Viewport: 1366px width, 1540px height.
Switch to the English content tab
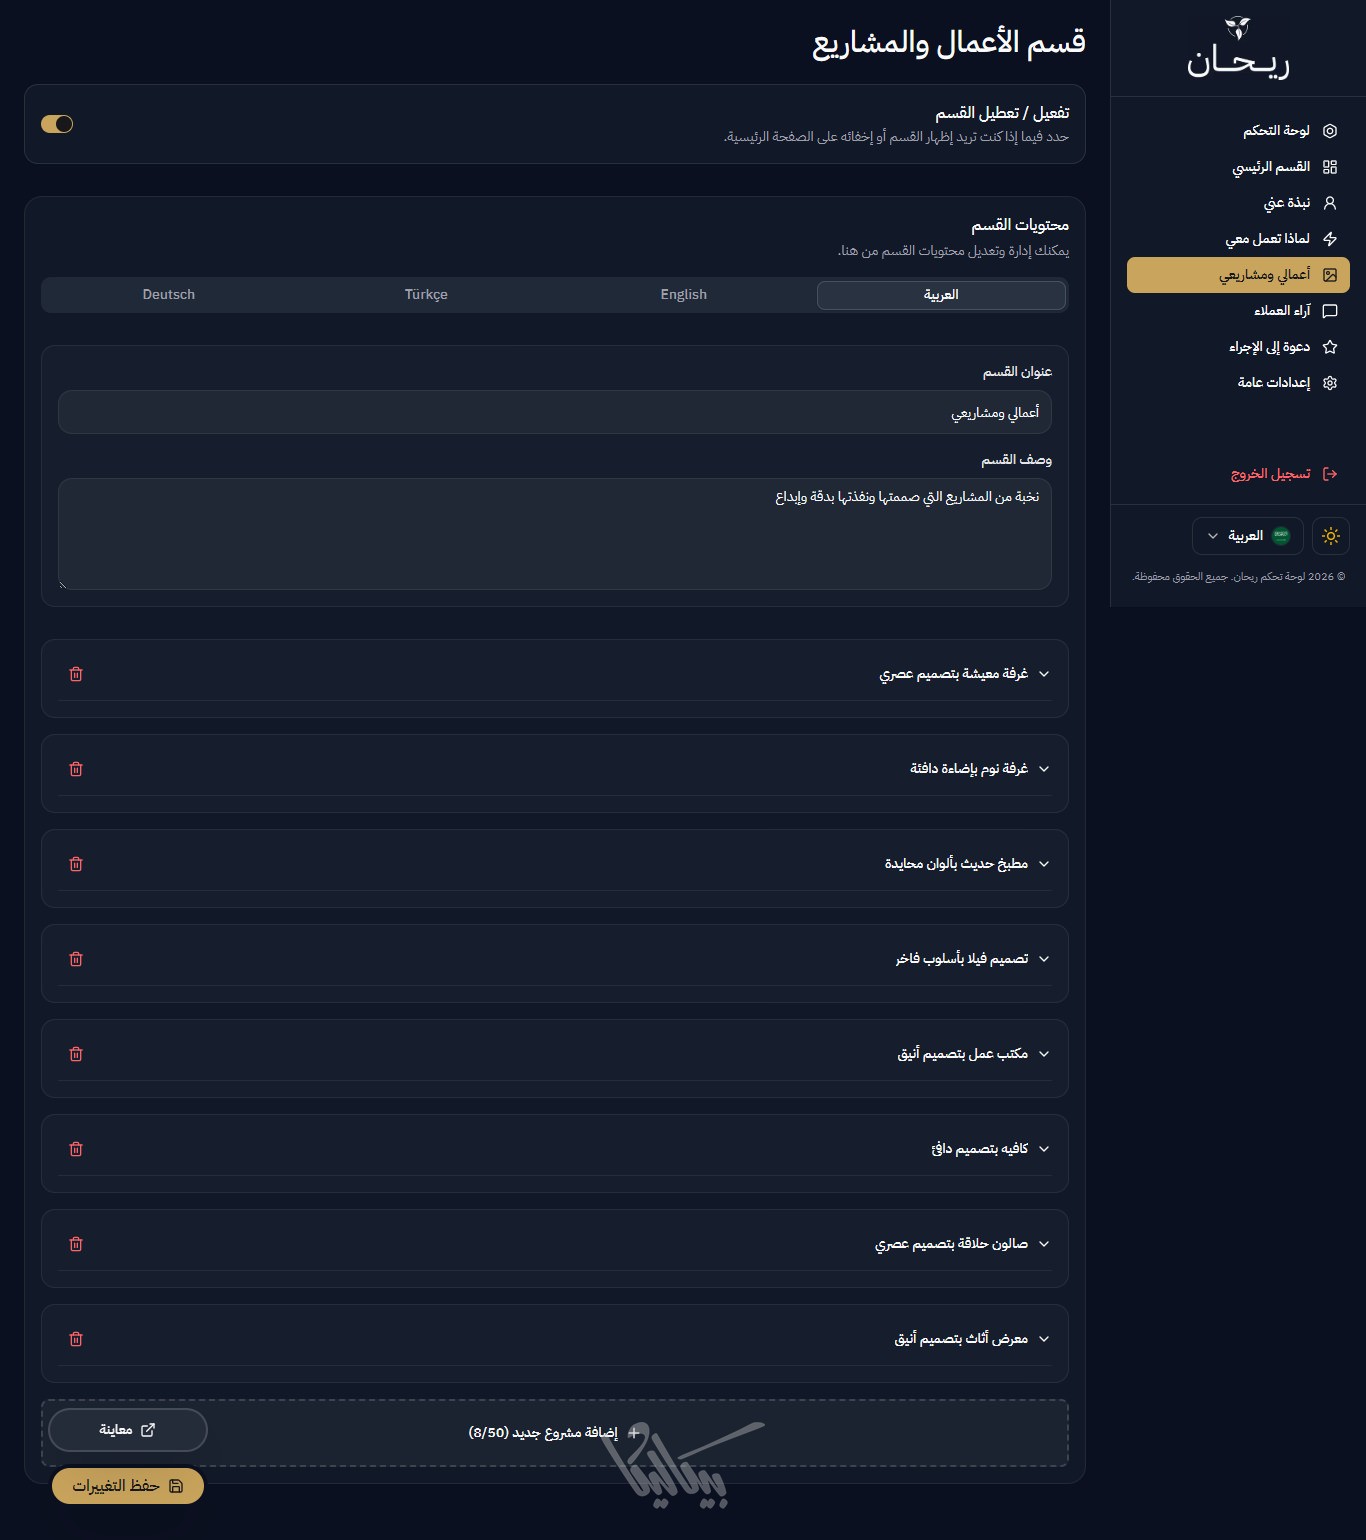coord(683,295)
